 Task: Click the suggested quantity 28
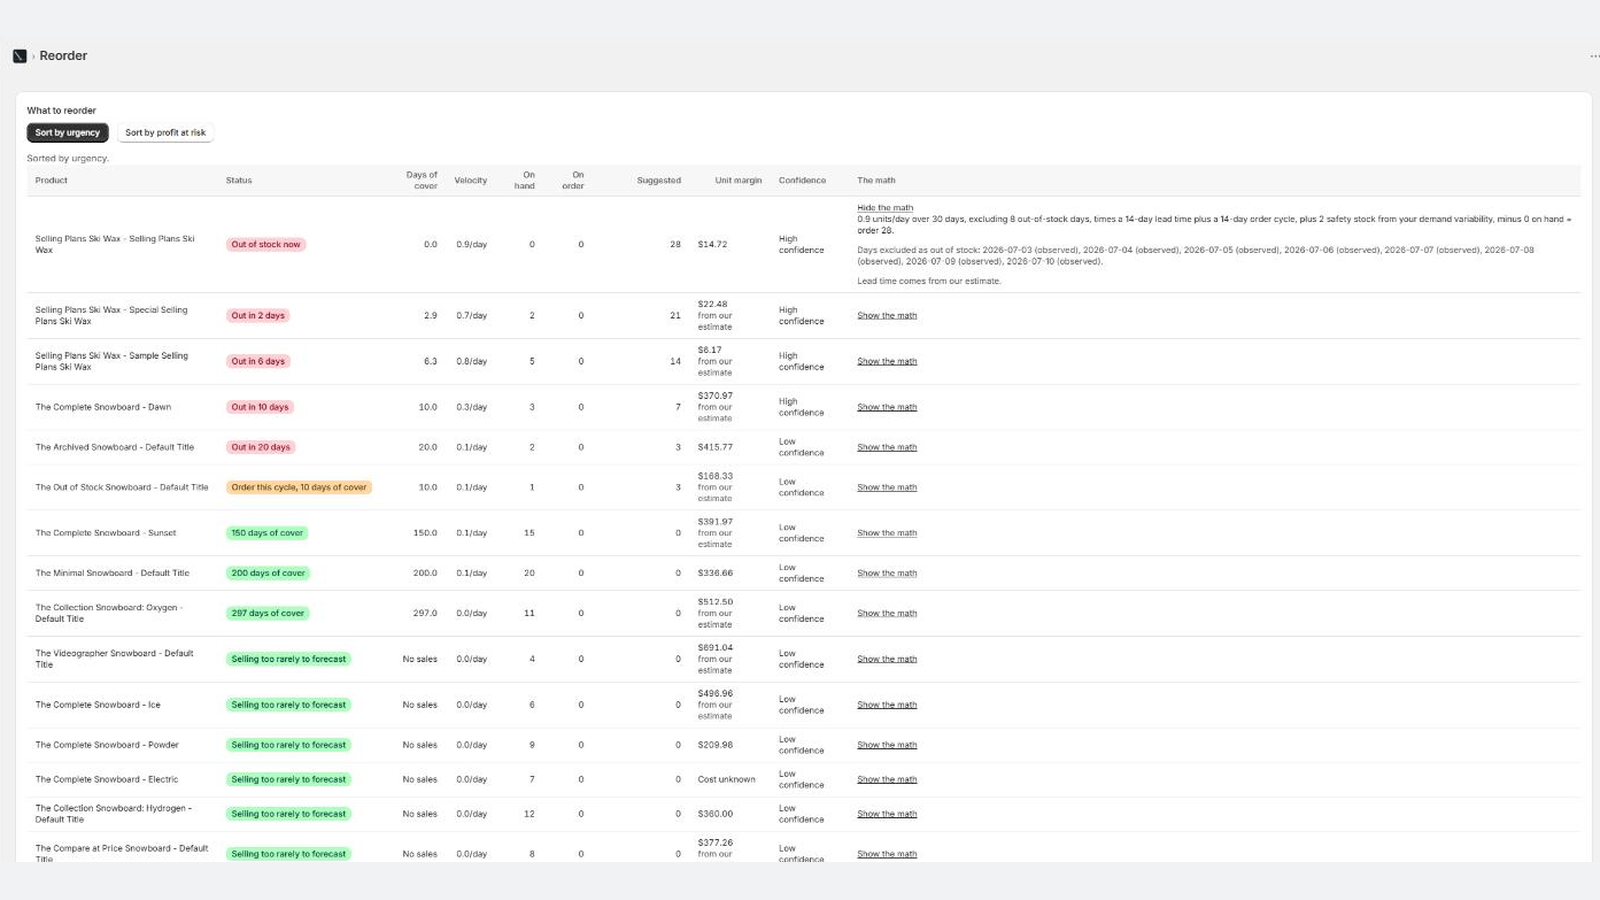pos(676,245)
